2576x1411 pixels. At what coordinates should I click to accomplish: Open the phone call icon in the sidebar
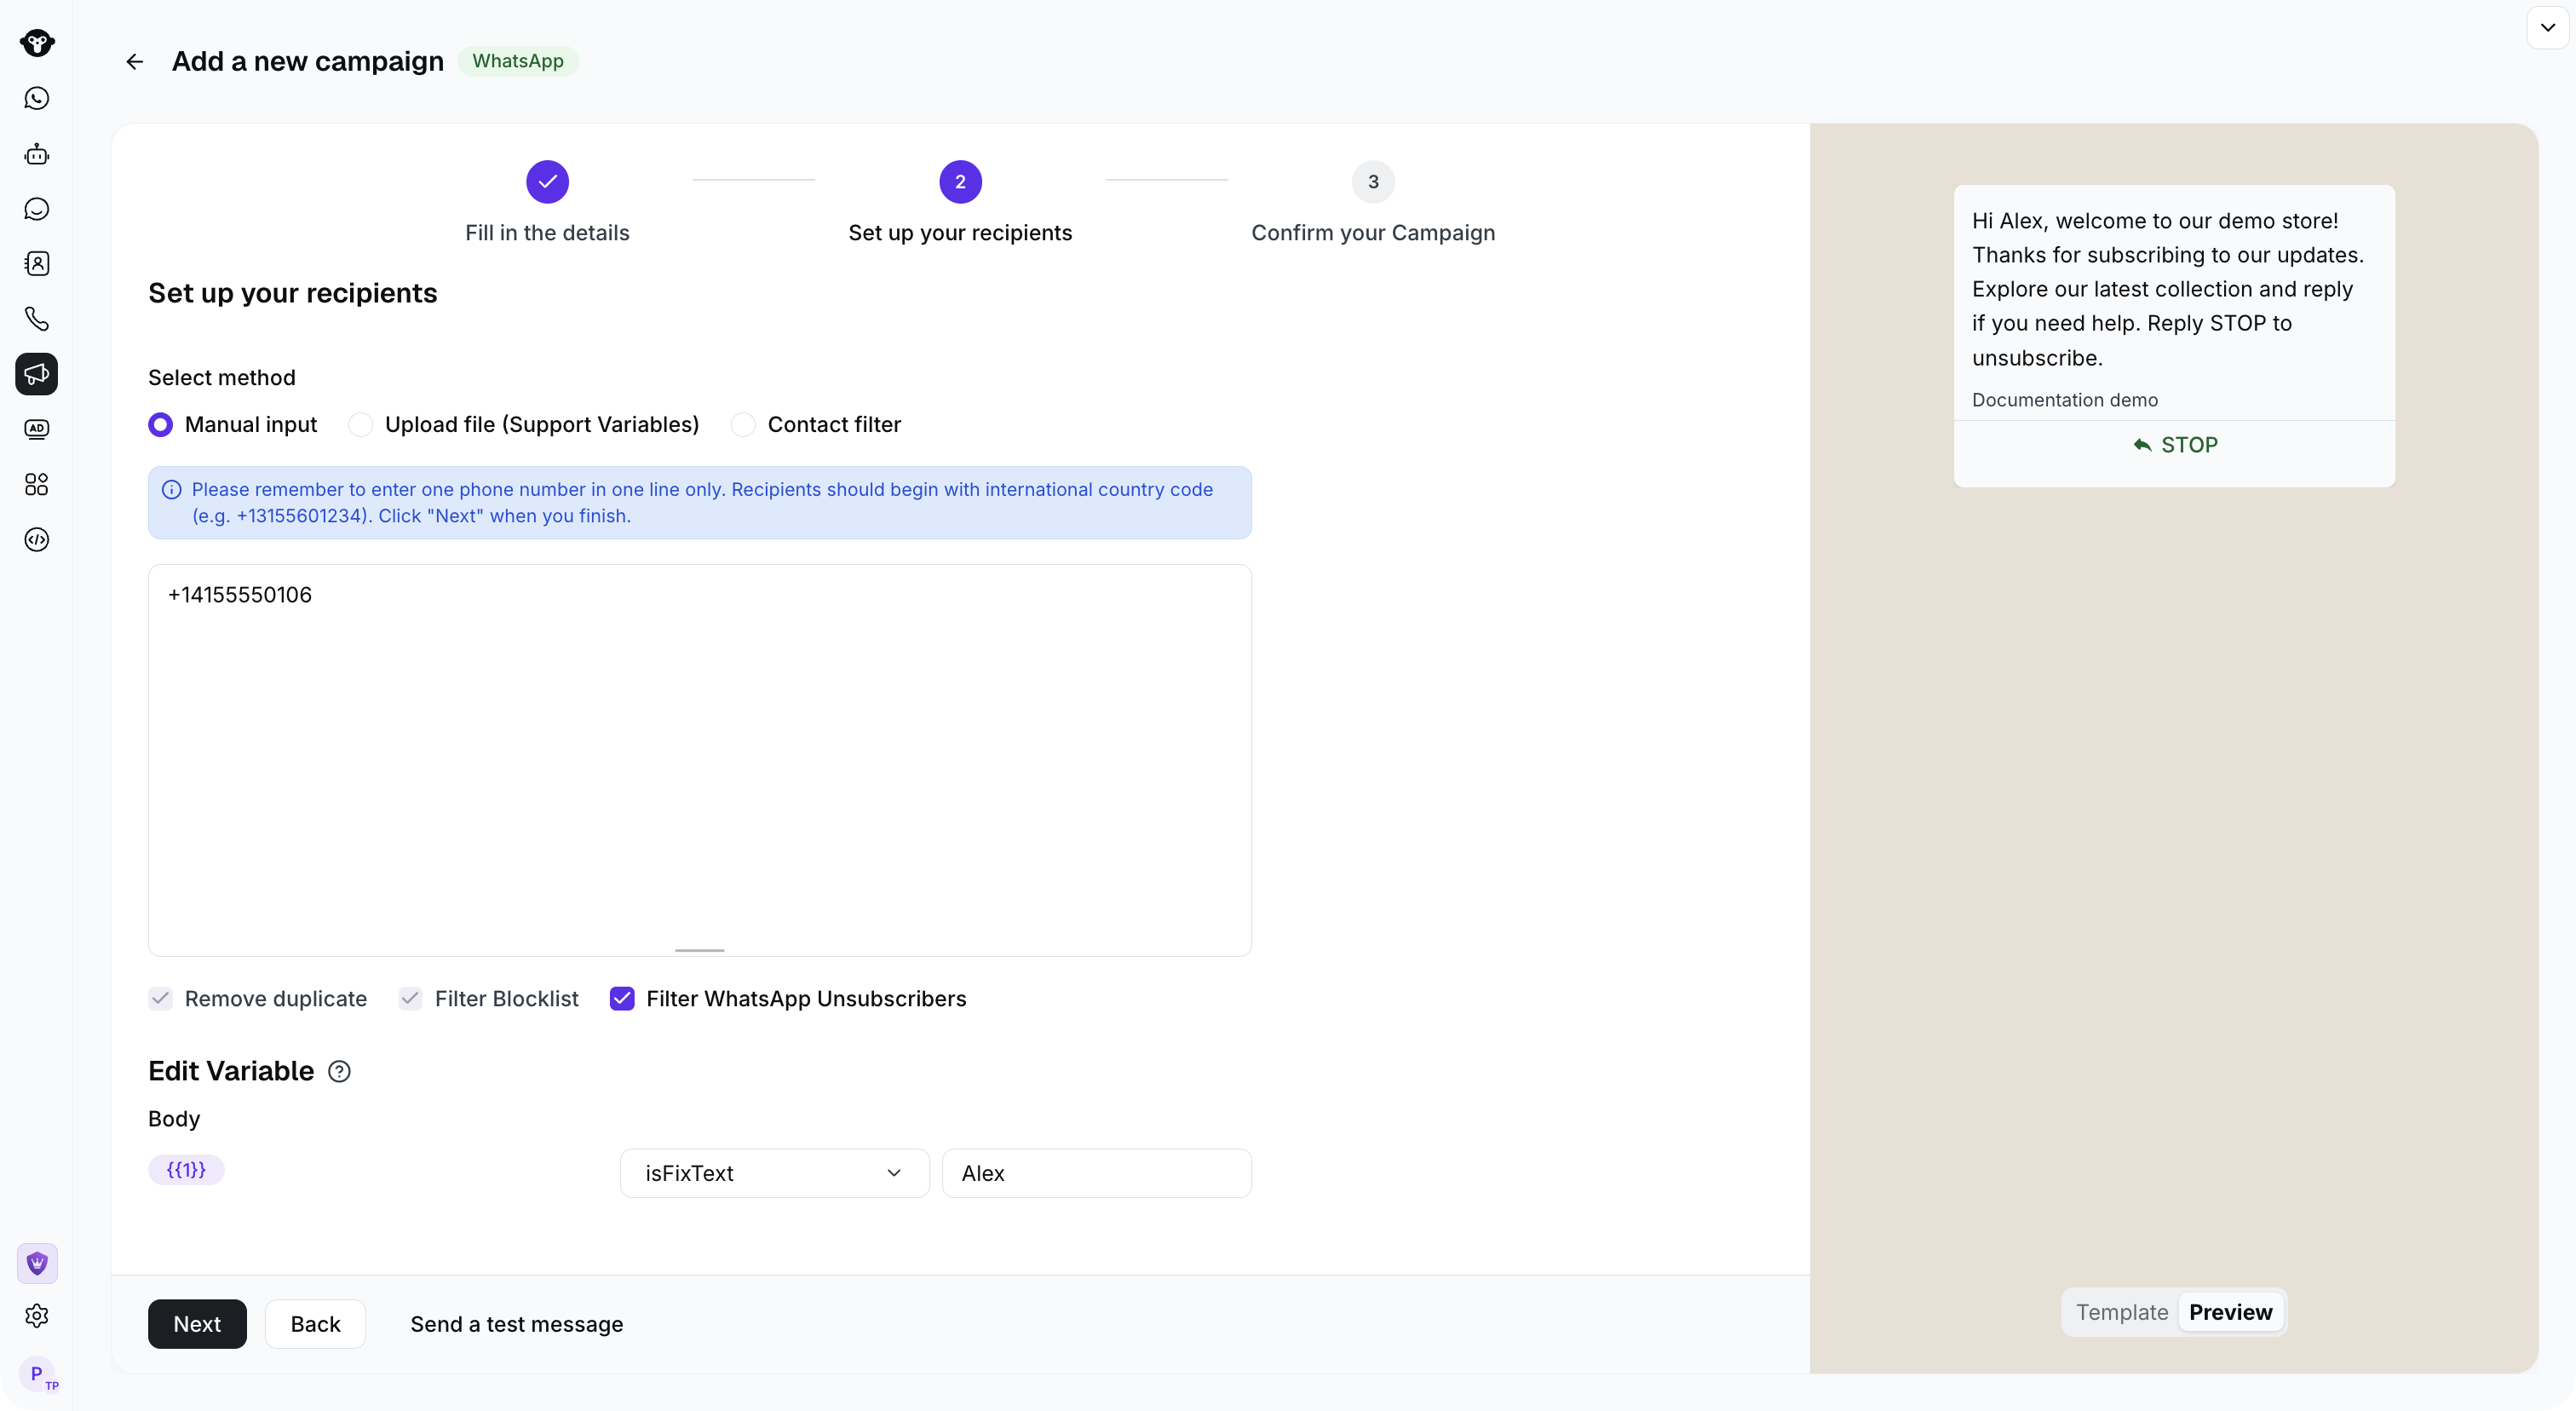(37, 319)
